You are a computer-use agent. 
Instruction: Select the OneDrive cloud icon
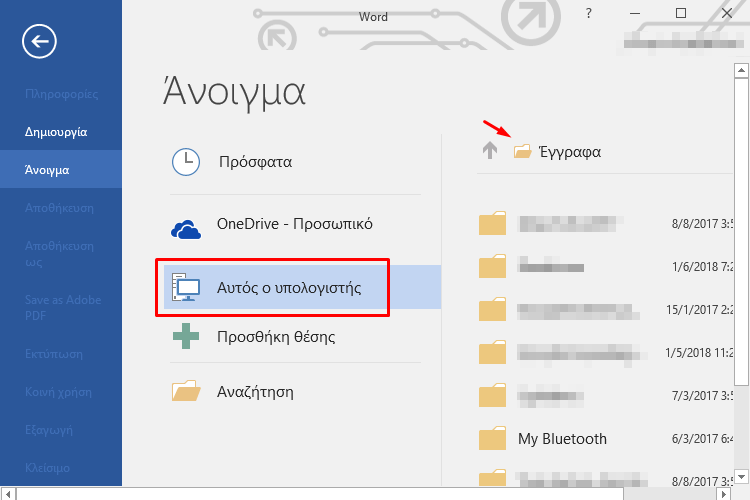186,228
